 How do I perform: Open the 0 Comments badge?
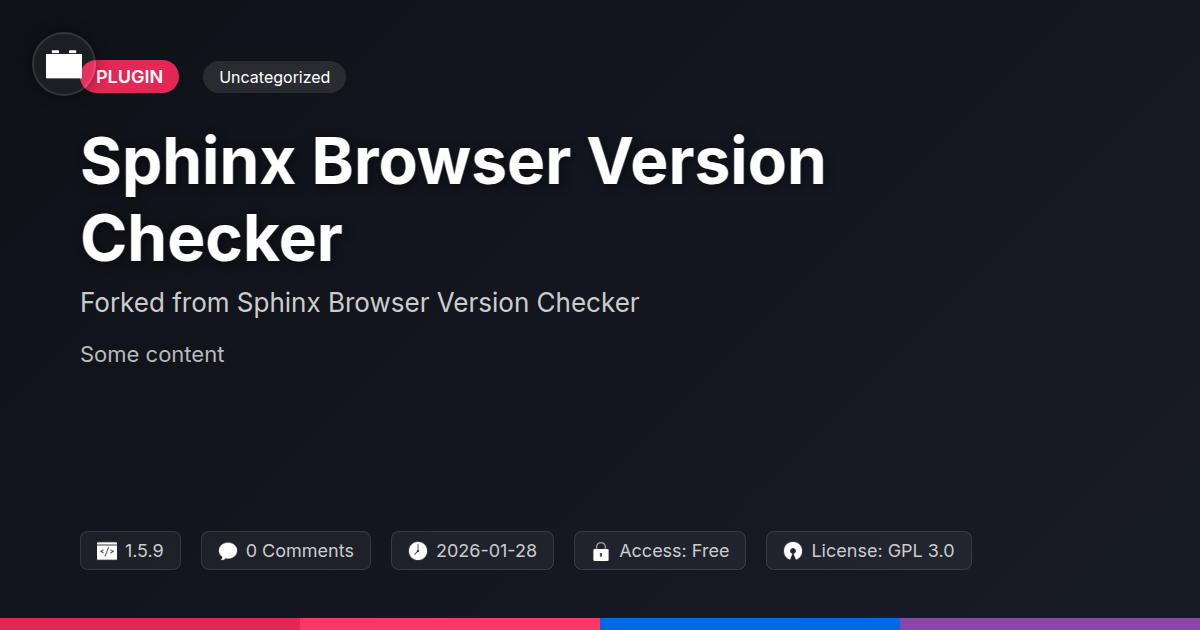286,551
